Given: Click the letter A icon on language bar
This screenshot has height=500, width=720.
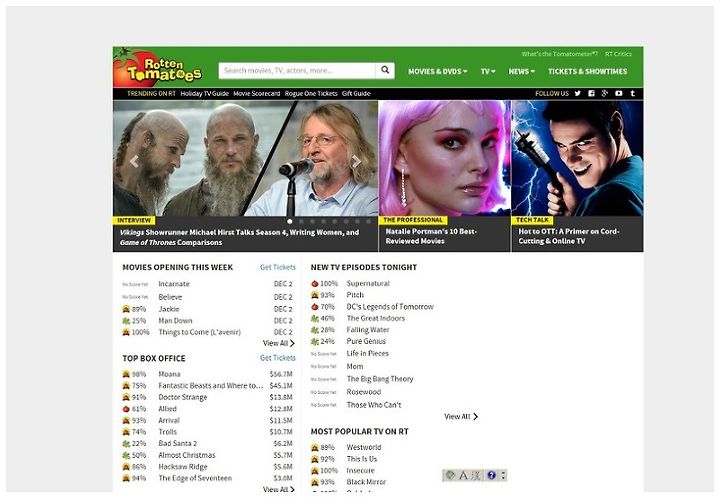Looking at the screenshot, I should click(x=463, y=475).
